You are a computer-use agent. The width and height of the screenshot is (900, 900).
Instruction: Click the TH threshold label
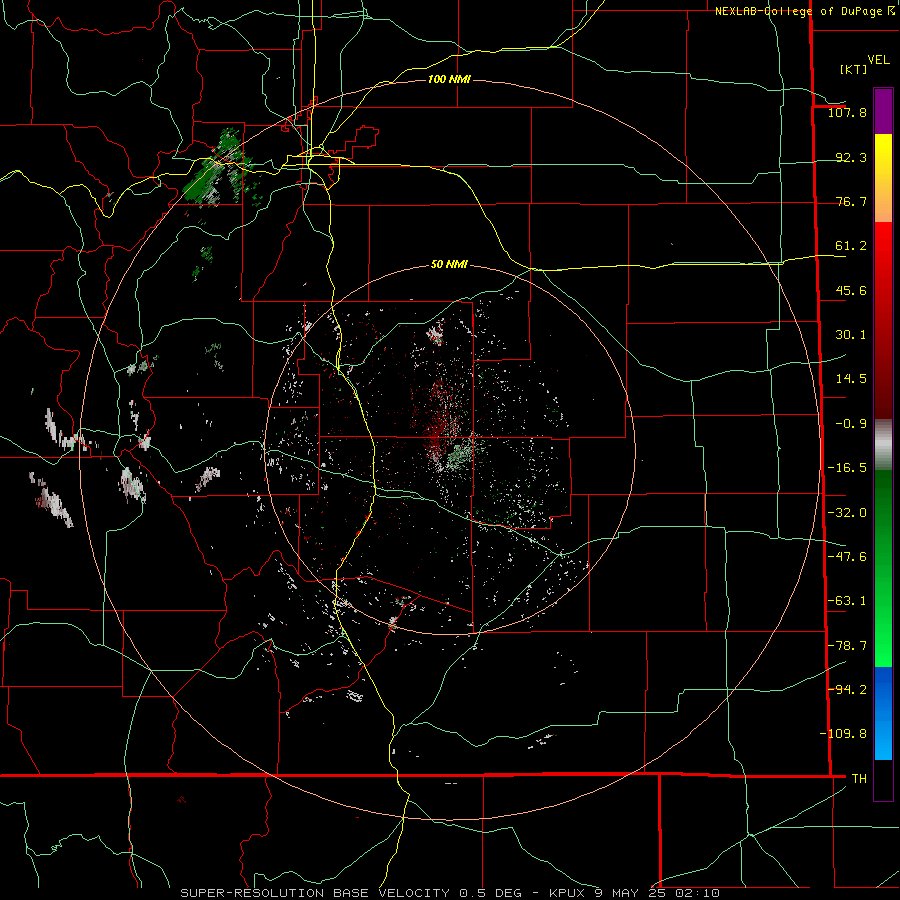[x=859, y=779]
